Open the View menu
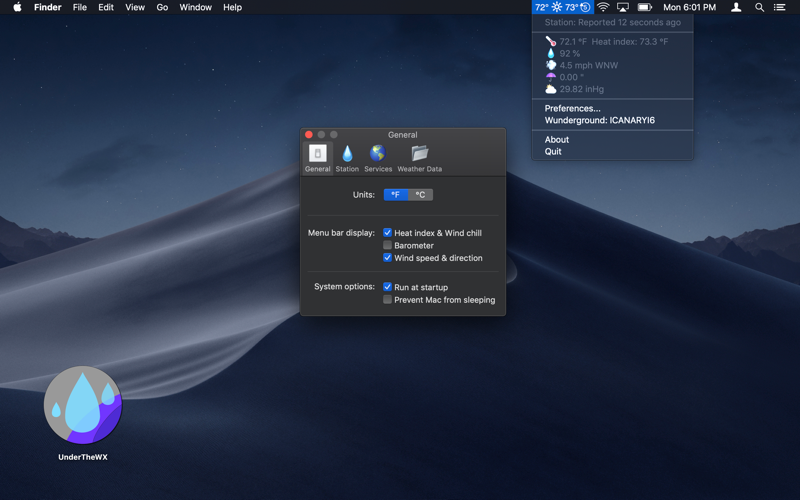 pos(135,7)
